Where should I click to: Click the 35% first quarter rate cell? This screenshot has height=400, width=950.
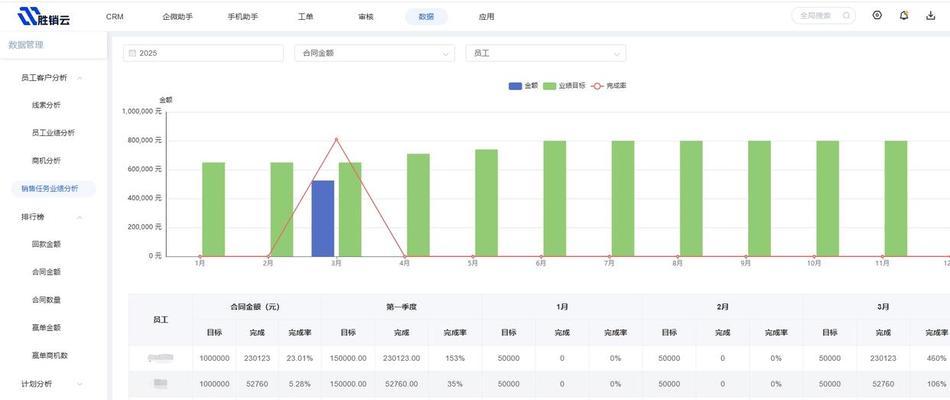[455, 384]
